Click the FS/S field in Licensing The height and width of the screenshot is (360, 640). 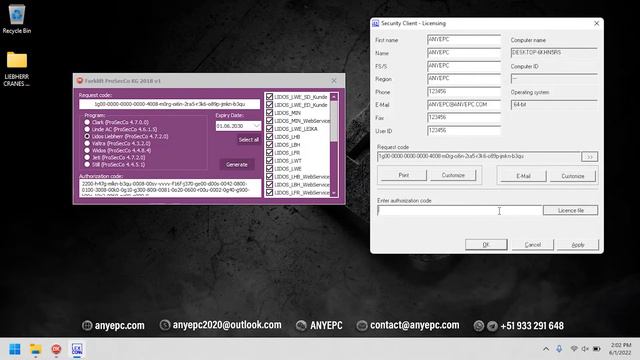[x=464, y=66]
